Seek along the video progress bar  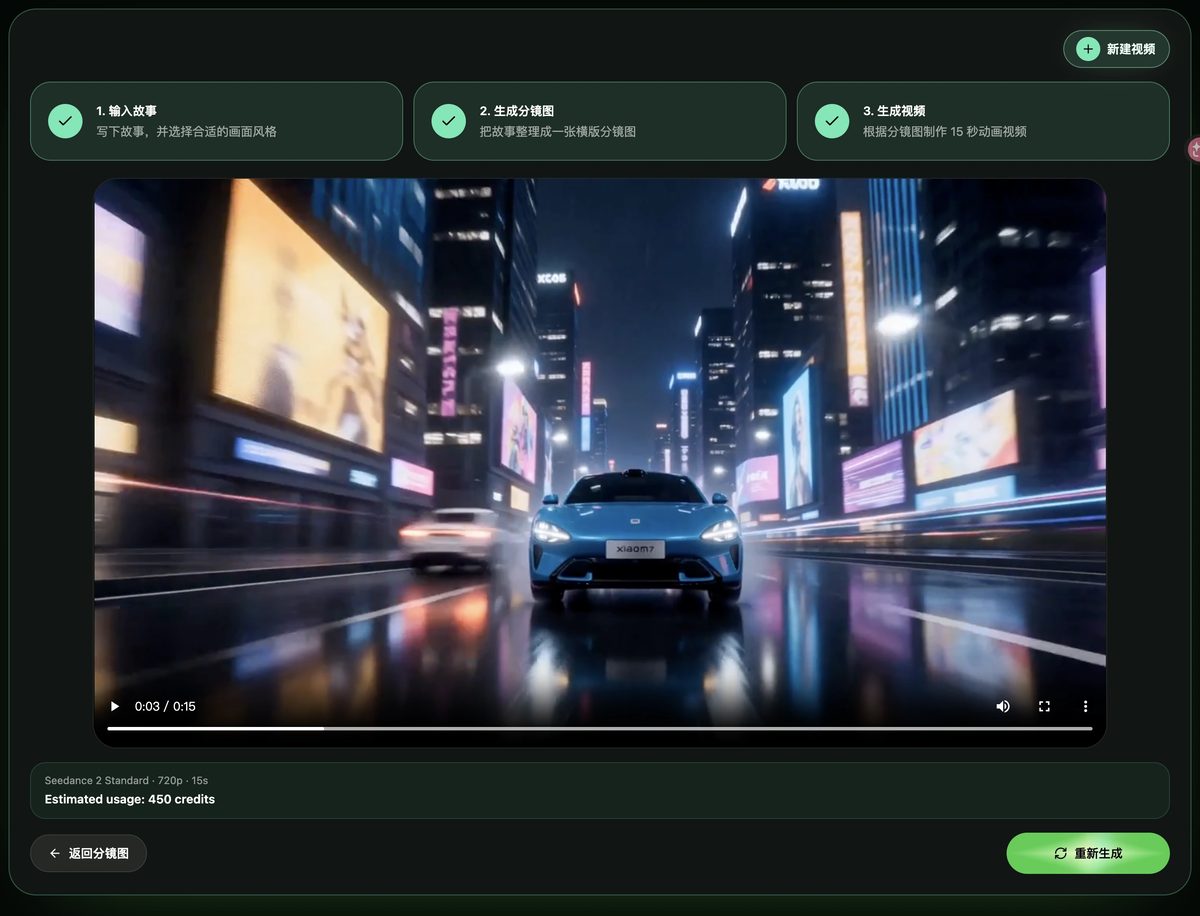tap(600, 729)
